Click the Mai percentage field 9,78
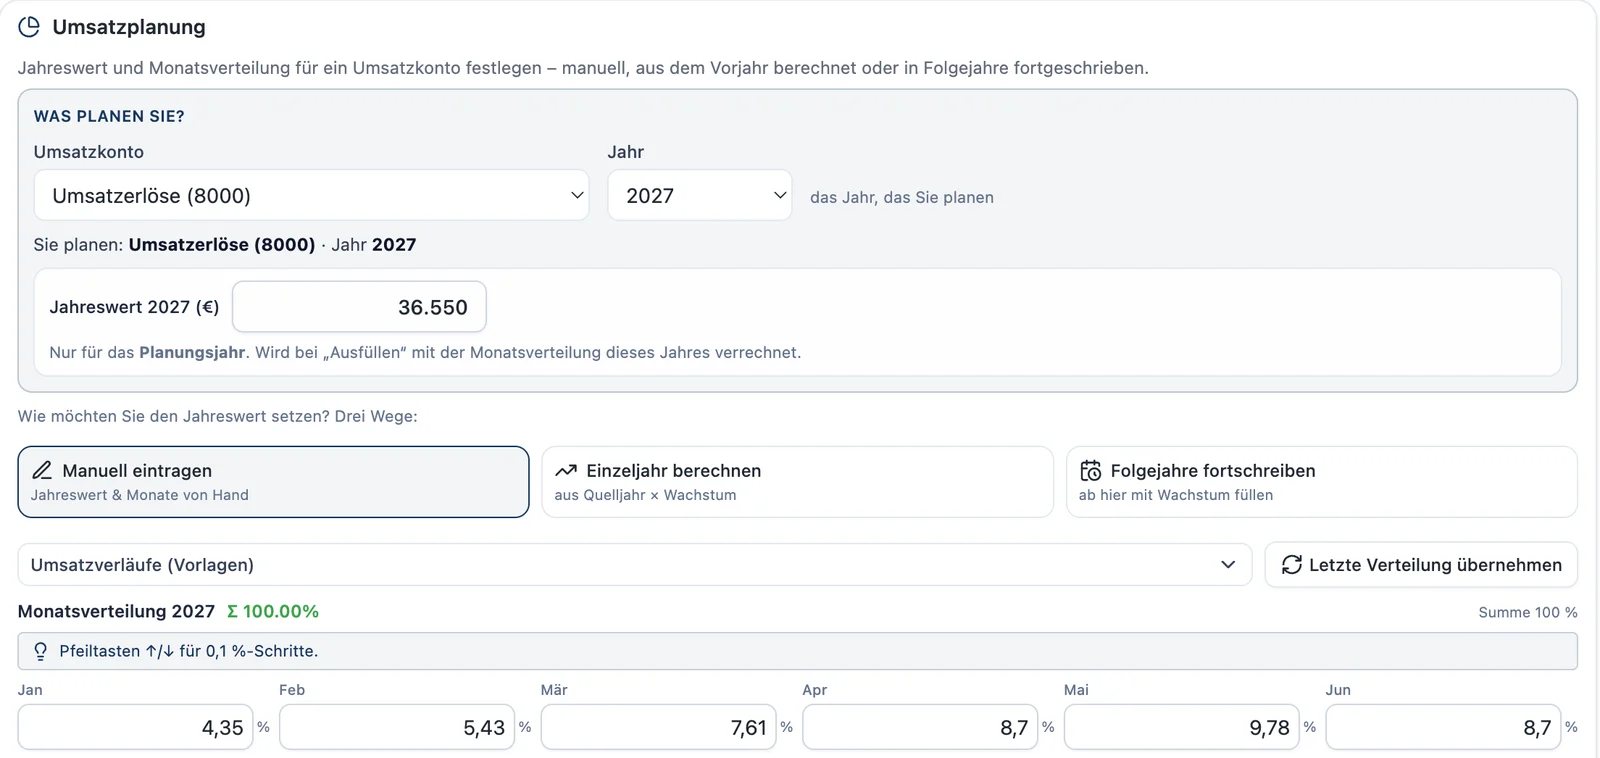The image size is (1600, 758). [x=1182, y=727]
